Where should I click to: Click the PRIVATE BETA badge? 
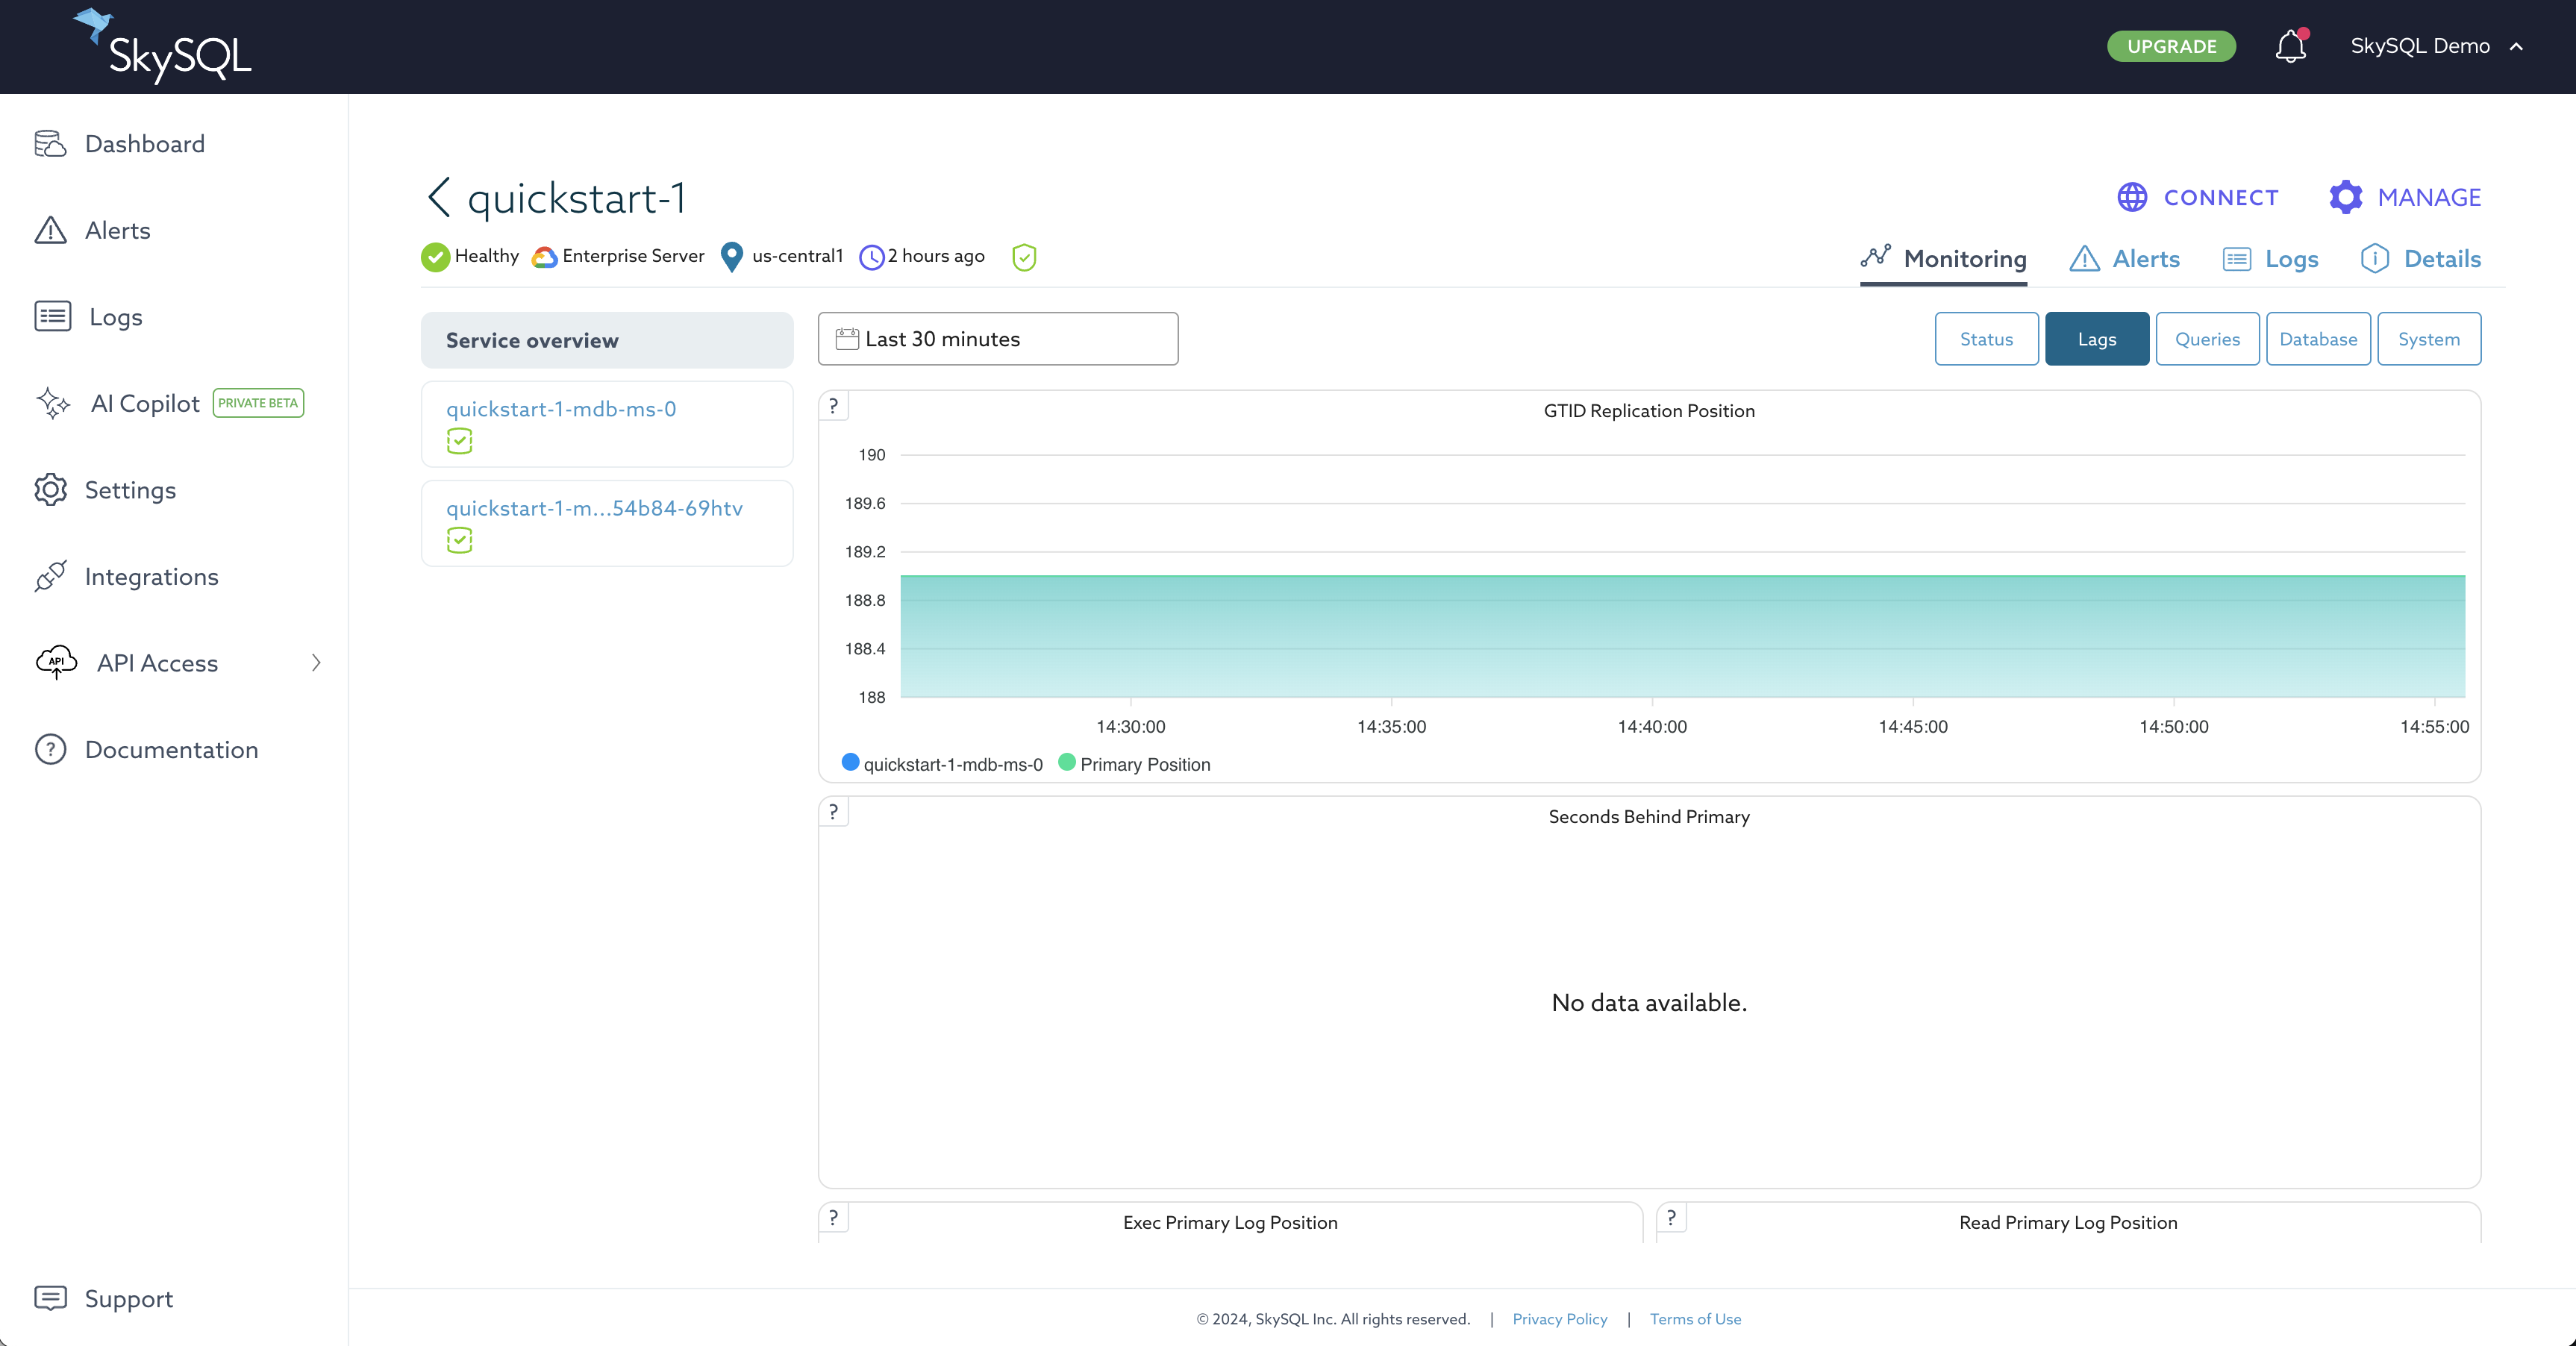pyautogui.click(x=258, y=403)
